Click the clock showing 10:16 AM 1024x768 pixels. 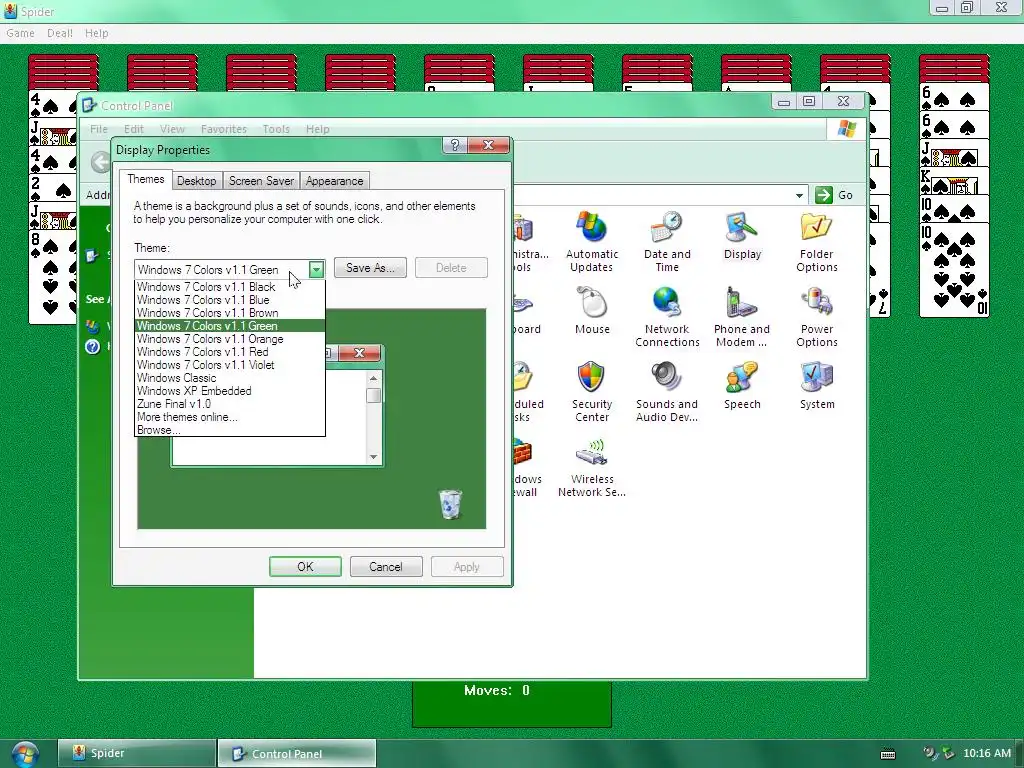[987, 754]
